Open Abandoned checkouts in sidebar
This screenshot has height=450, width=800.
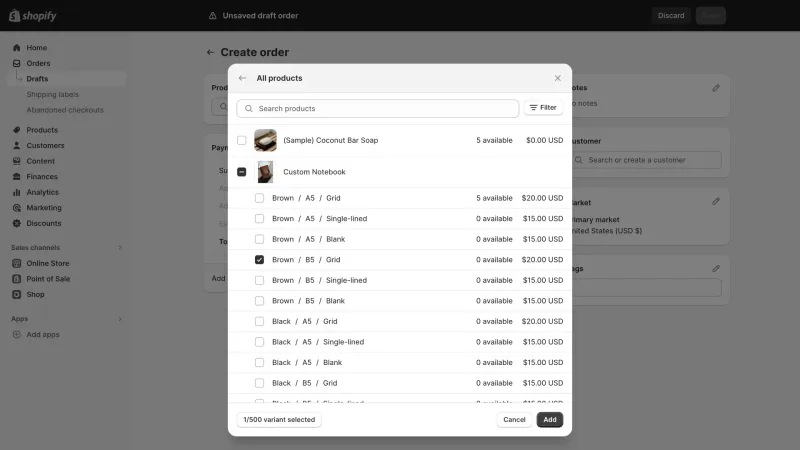(65, 110)
